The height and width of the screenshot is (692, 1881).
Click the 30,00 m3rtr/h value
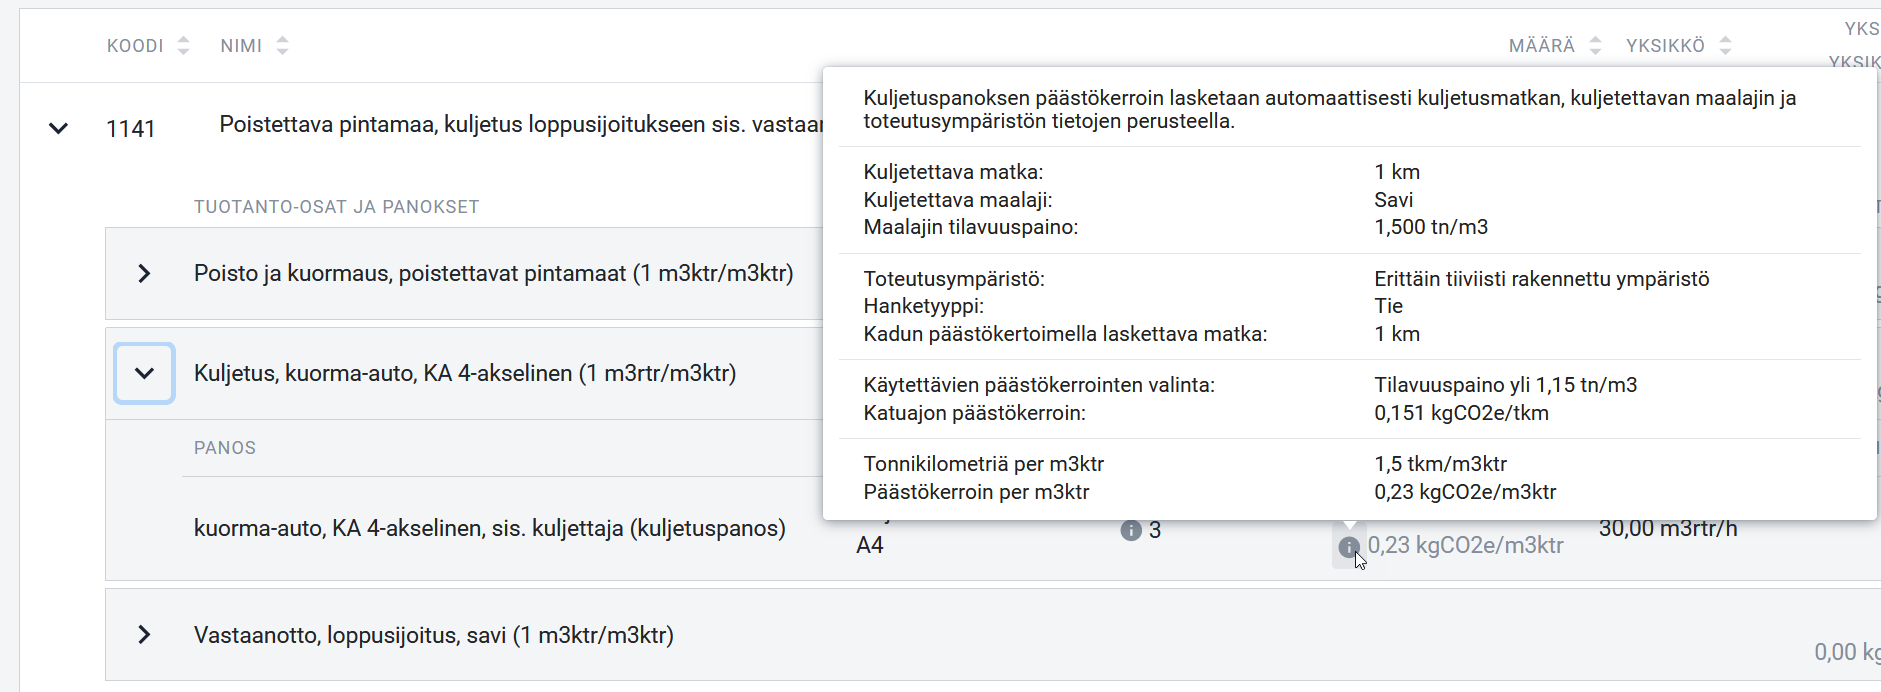1668,529
